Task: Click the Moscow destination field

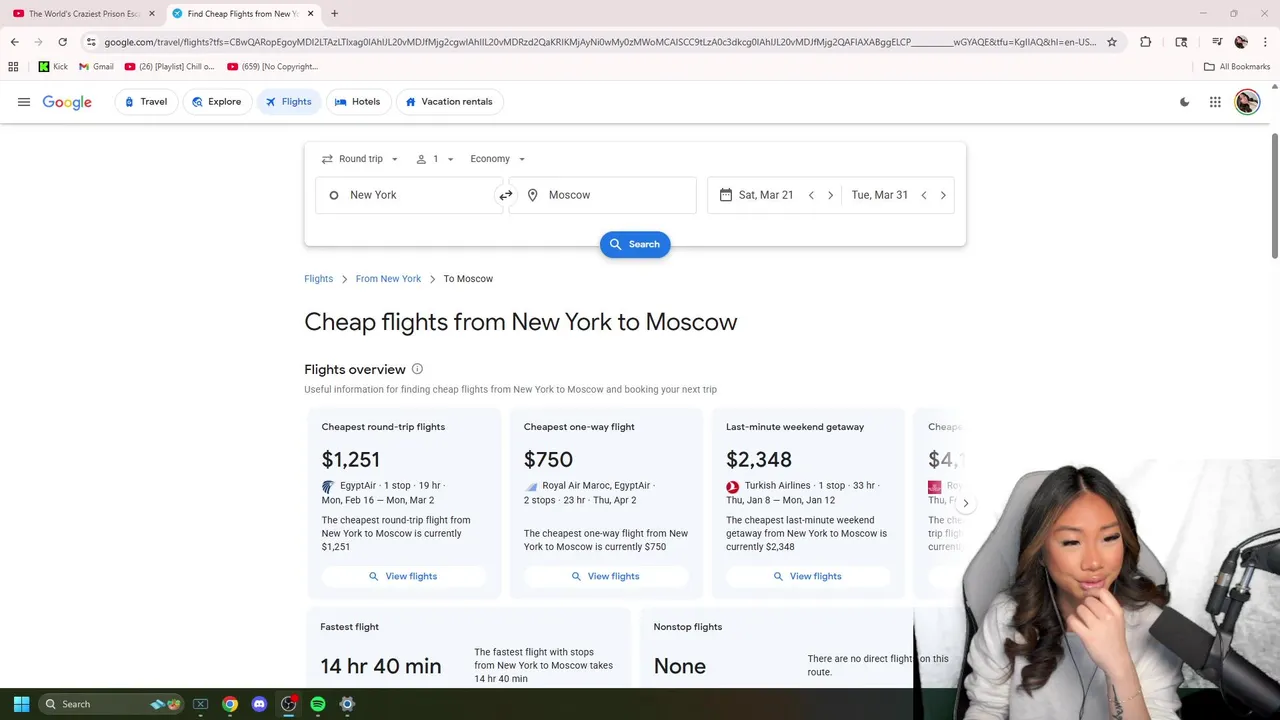Action: [x=610, y=195]
